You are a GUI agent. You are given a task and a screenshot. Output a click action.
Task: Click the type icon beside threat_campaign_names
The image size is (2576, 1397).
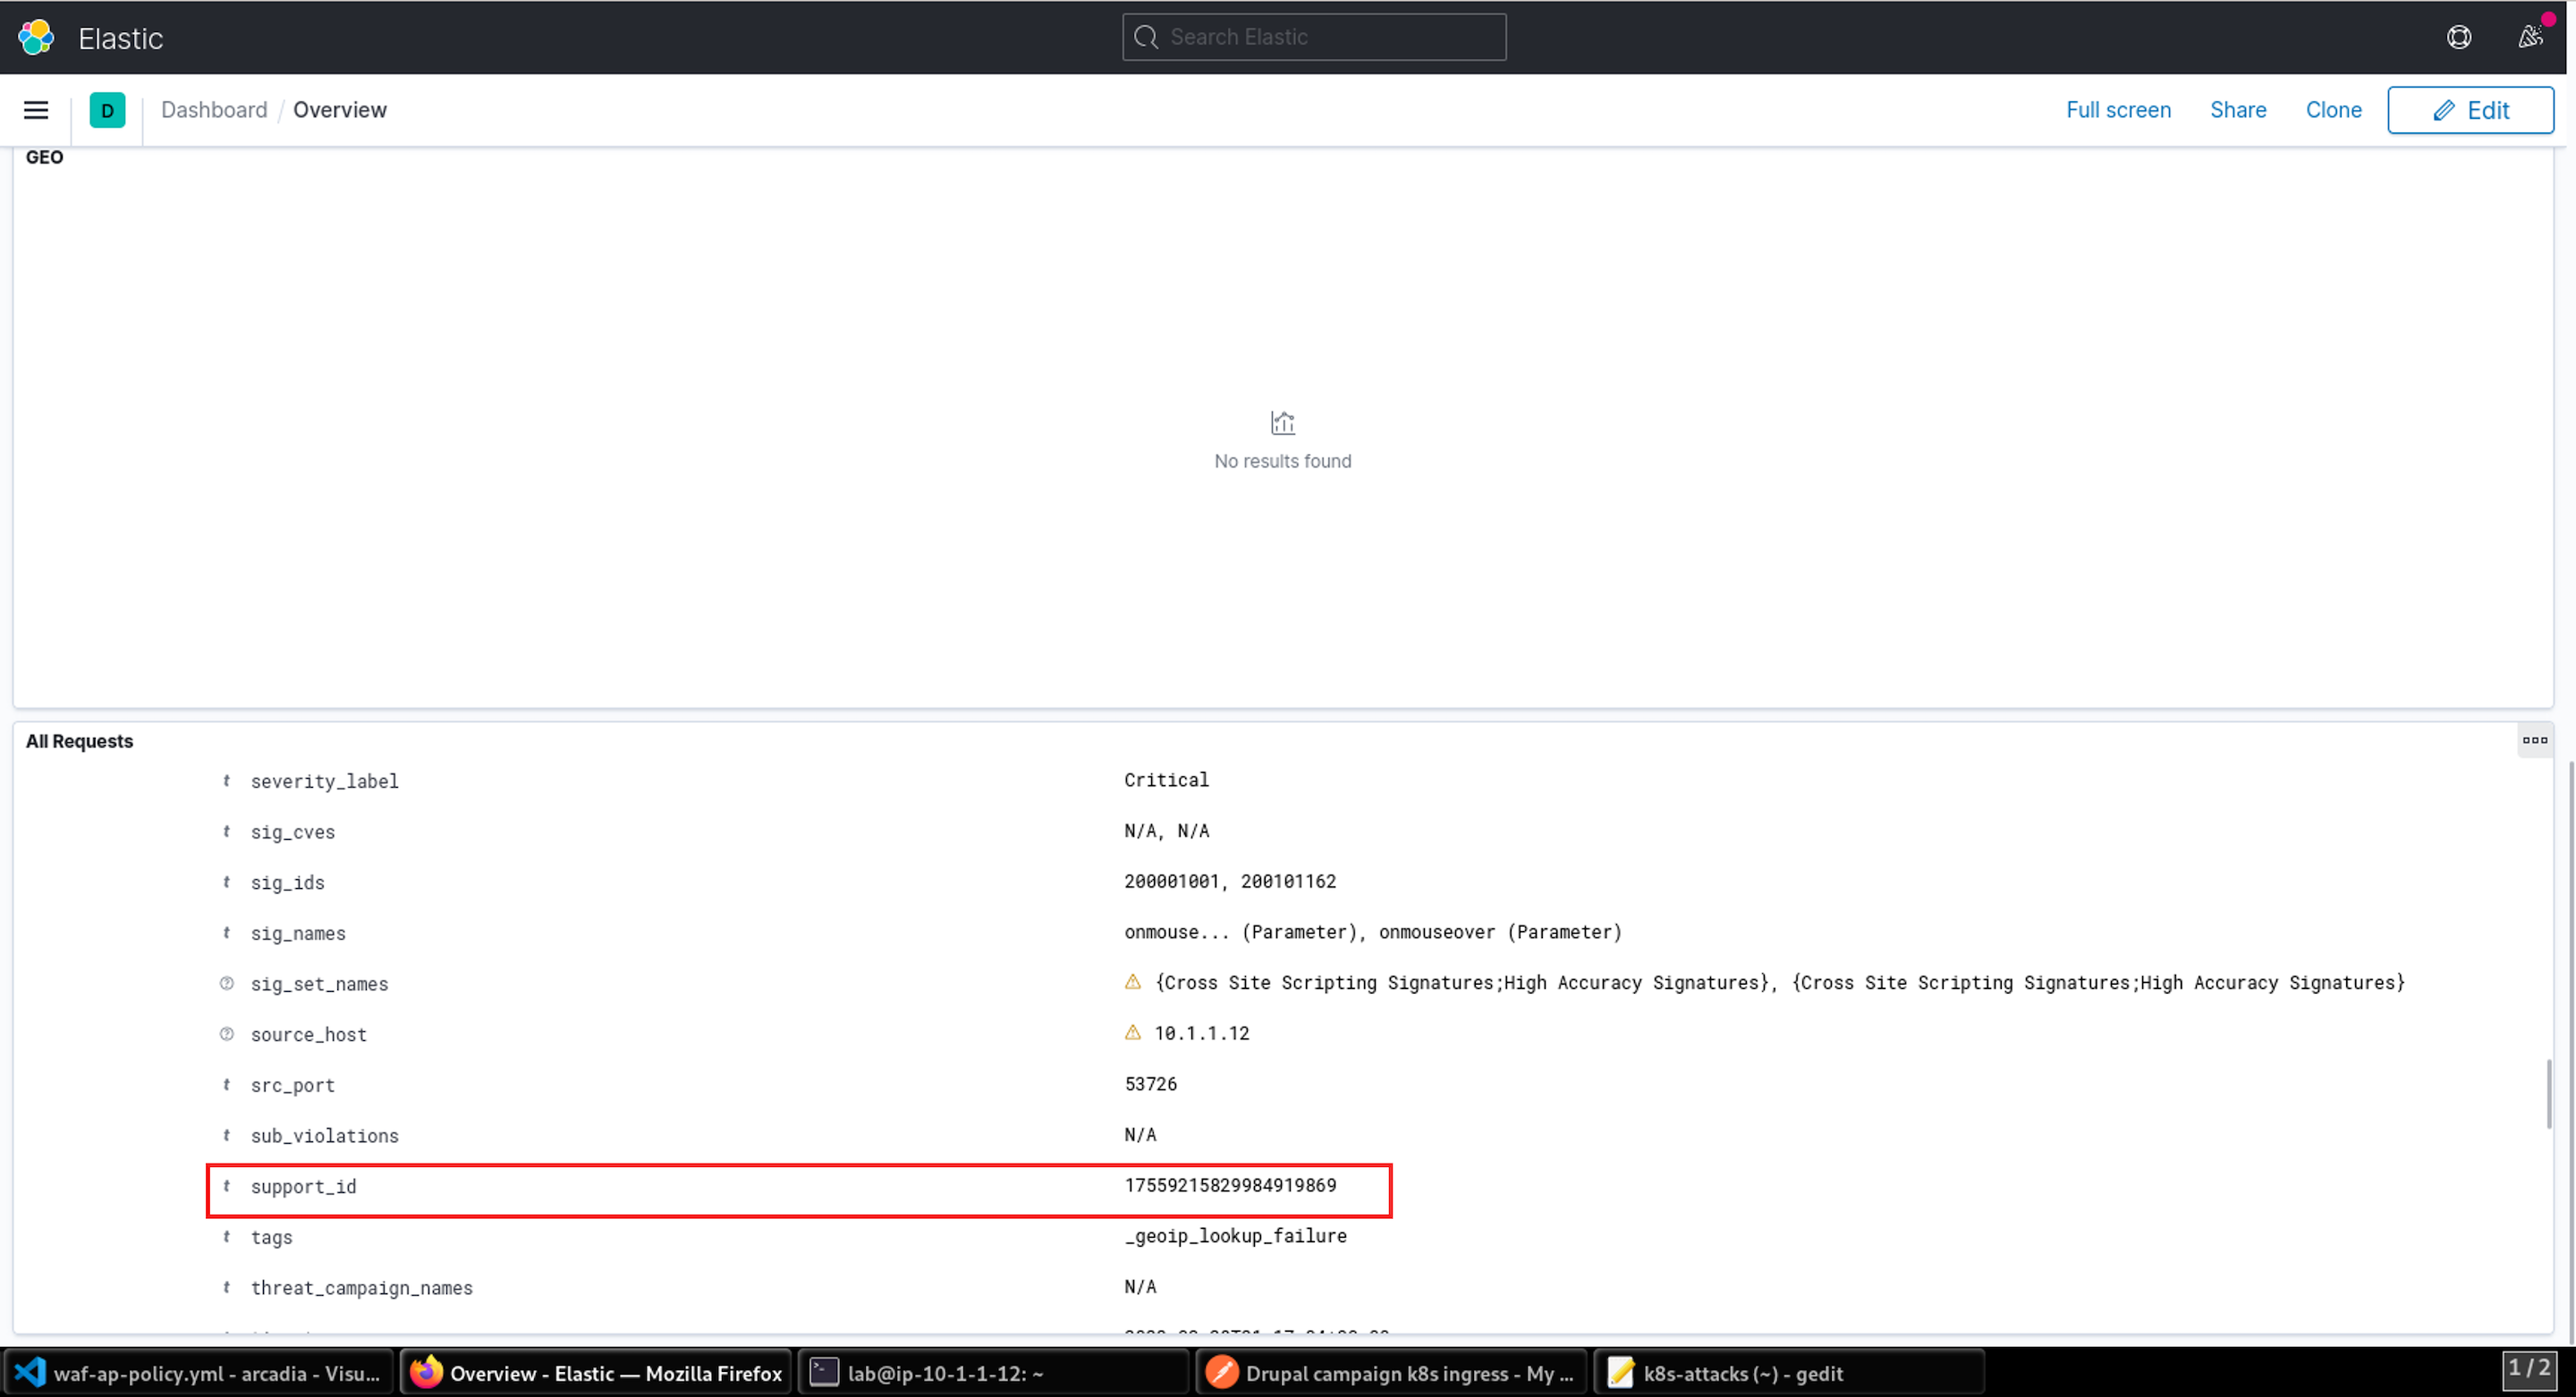pyautogui.click(x=227, y=1288)
